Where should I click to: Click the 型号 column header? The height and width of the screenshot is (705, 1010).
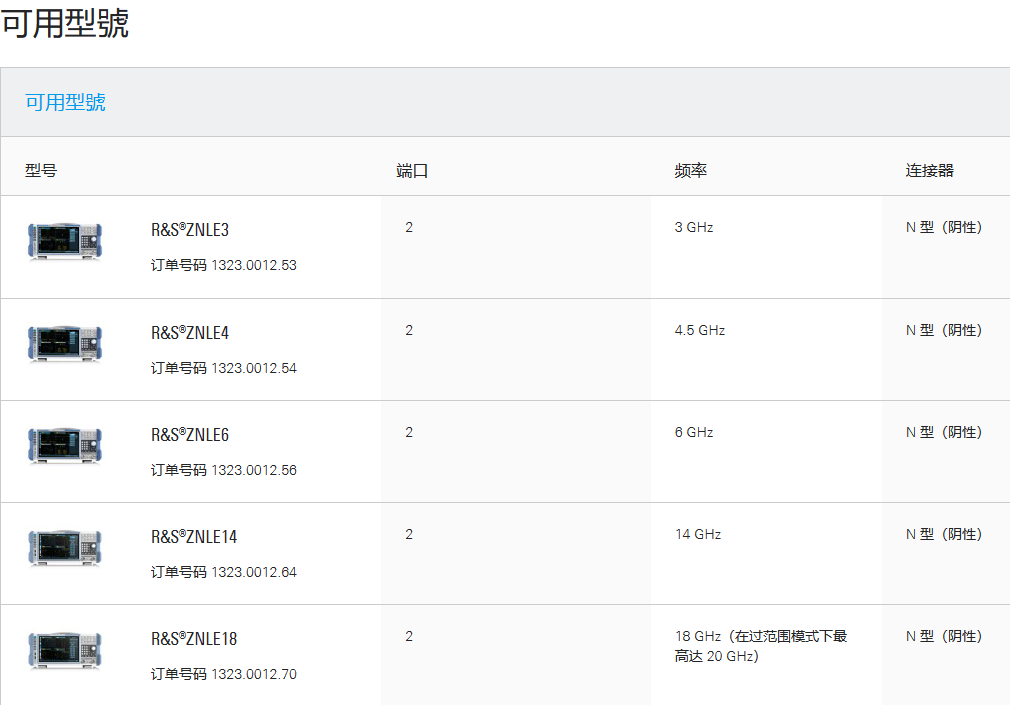coord(41,171)
